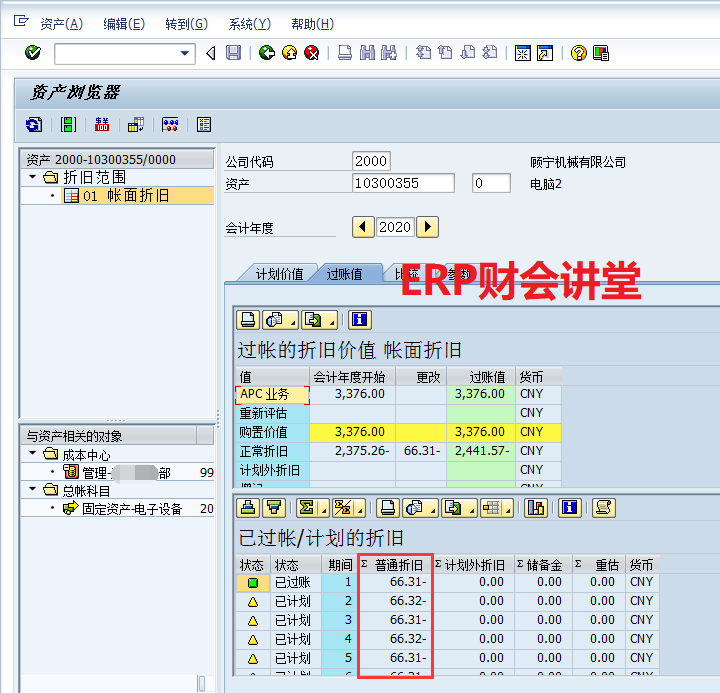Click the refresh icon in asset browser toolbar
The image size is (720, 693).
(x=34, y=125)
